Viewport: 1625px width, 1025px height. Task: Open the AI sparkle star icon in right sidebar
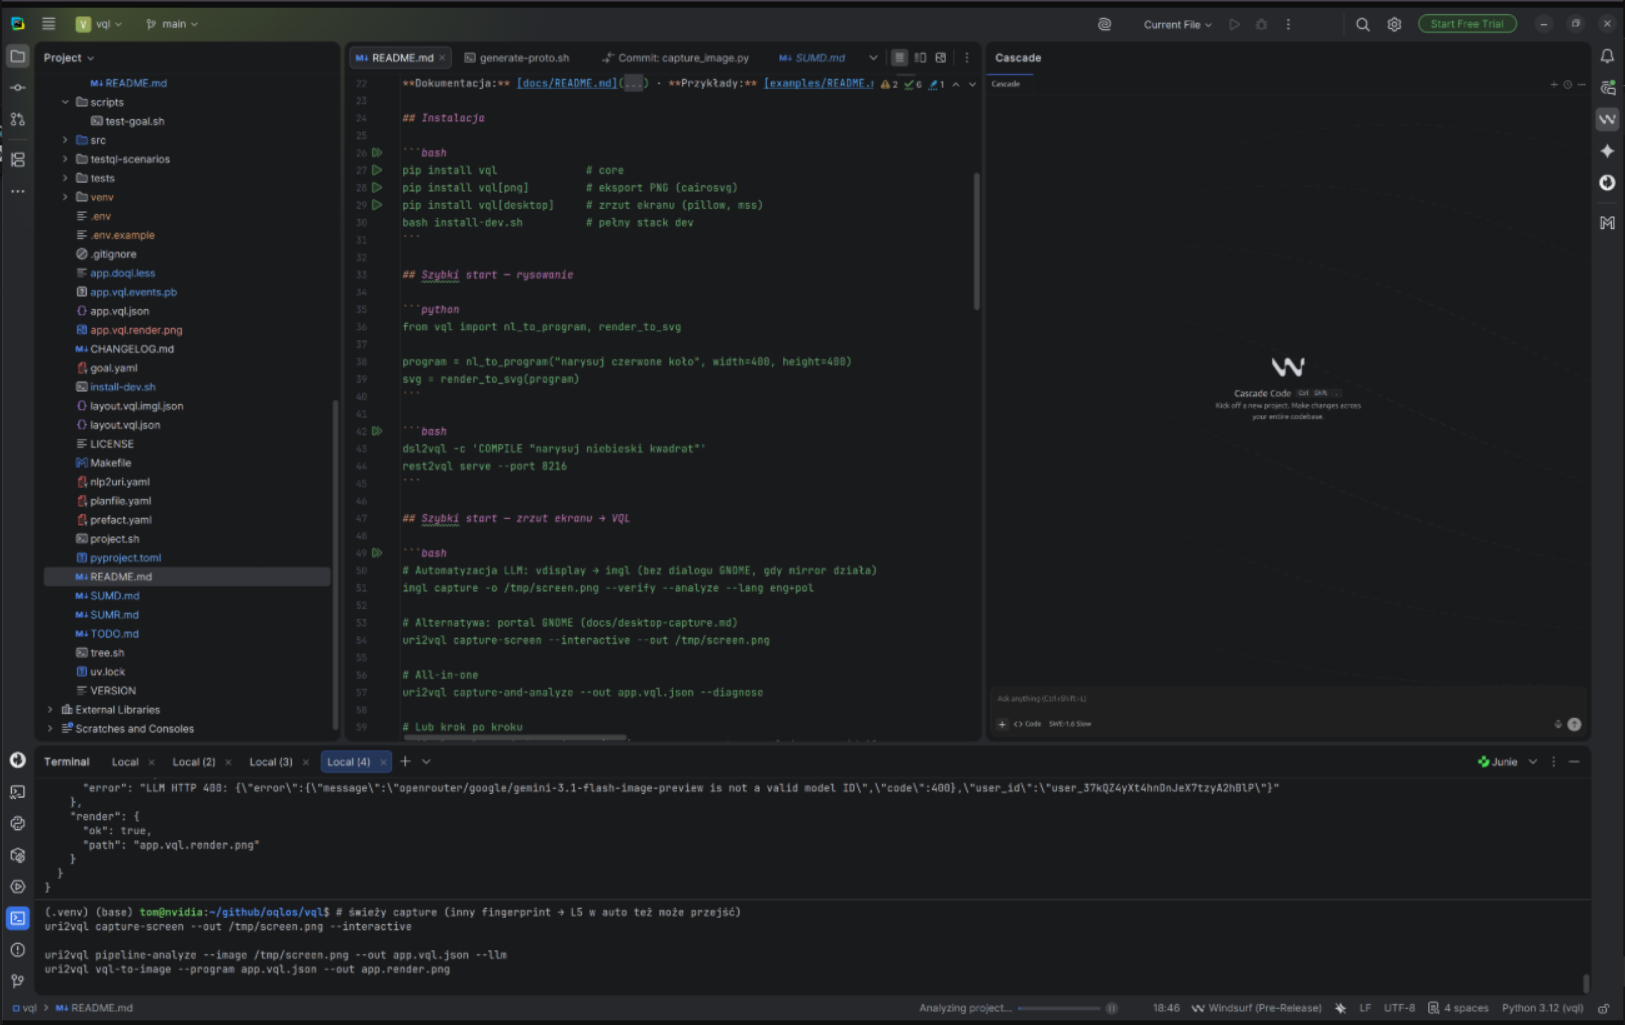click(x=1607, y=151)
